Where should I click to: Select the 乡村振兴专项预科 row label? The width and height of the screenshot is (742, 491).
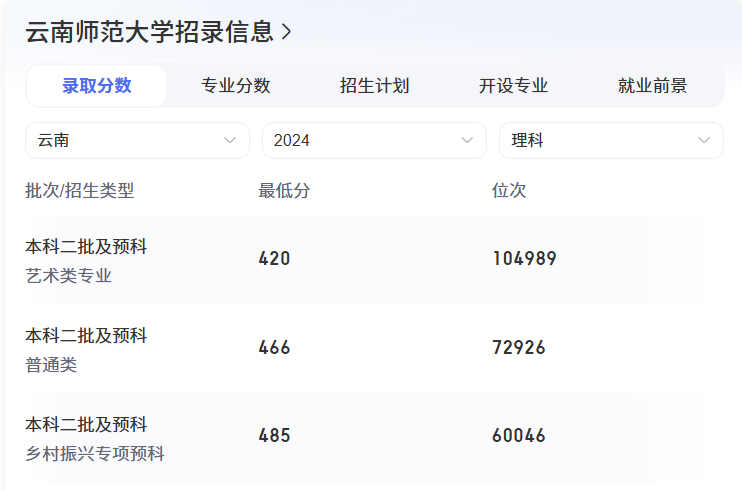(x=95, y=454)
